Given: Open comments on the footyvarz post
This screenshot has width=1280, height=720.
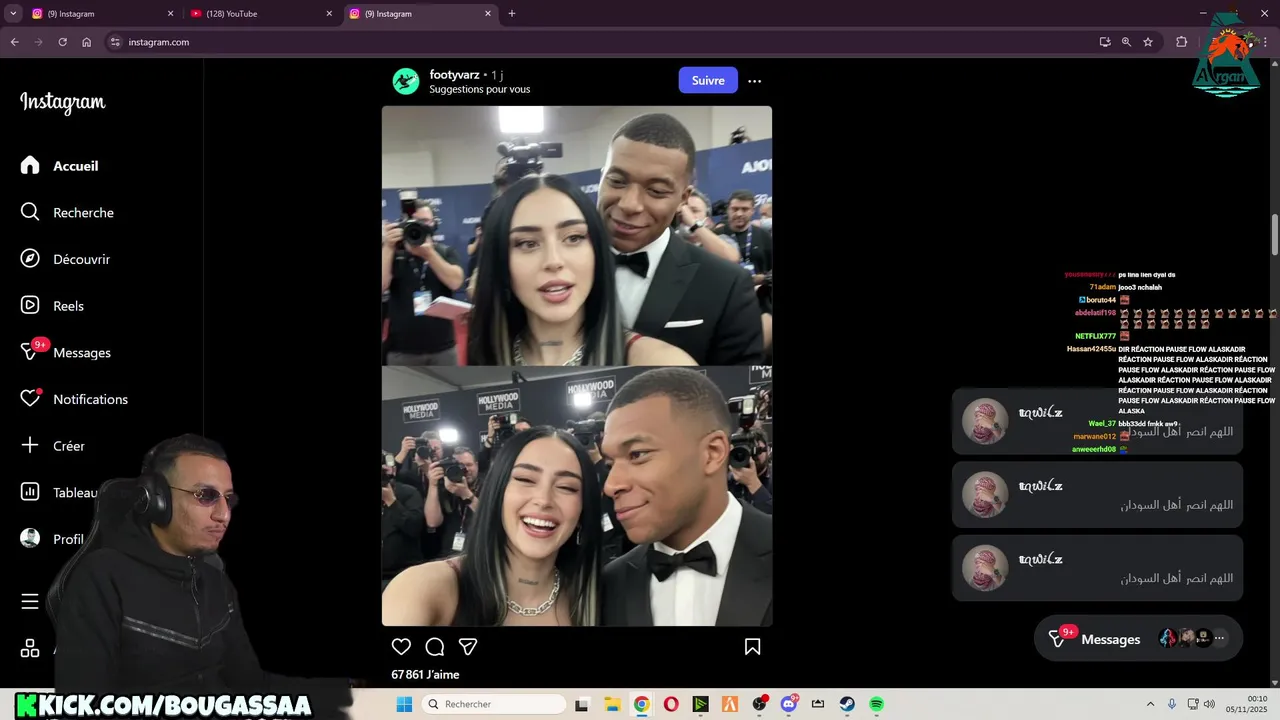Looking at the screenshot, I should click(435, 647).
